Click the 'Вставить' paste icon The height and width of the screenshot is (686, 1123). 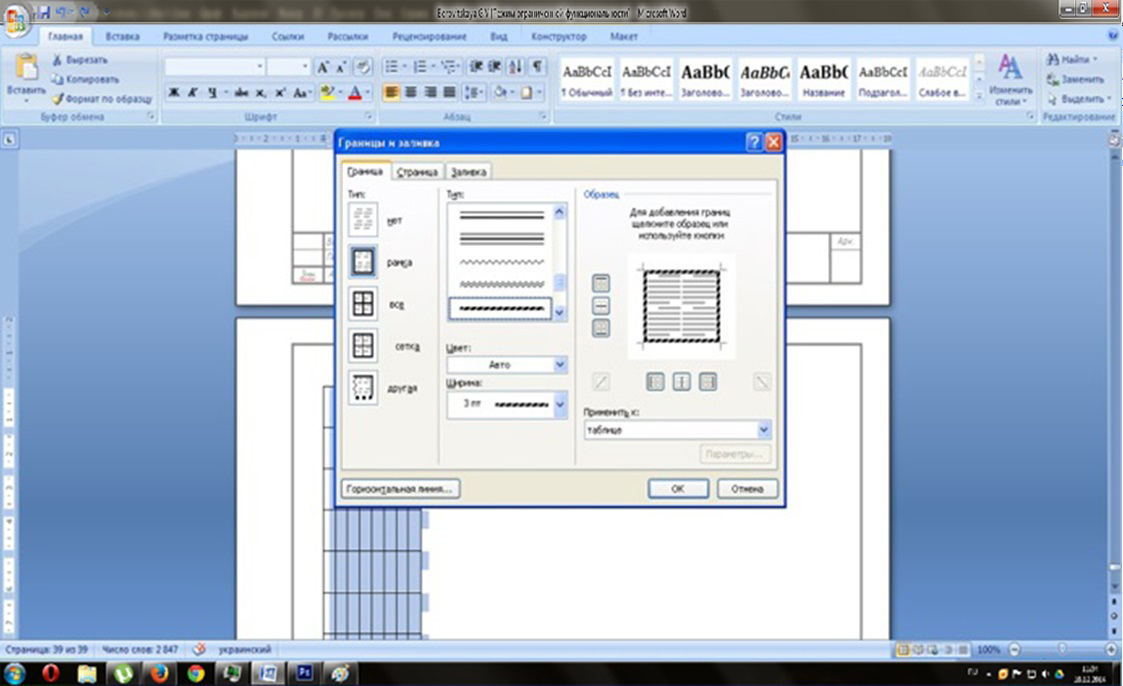tap(26, 68)
